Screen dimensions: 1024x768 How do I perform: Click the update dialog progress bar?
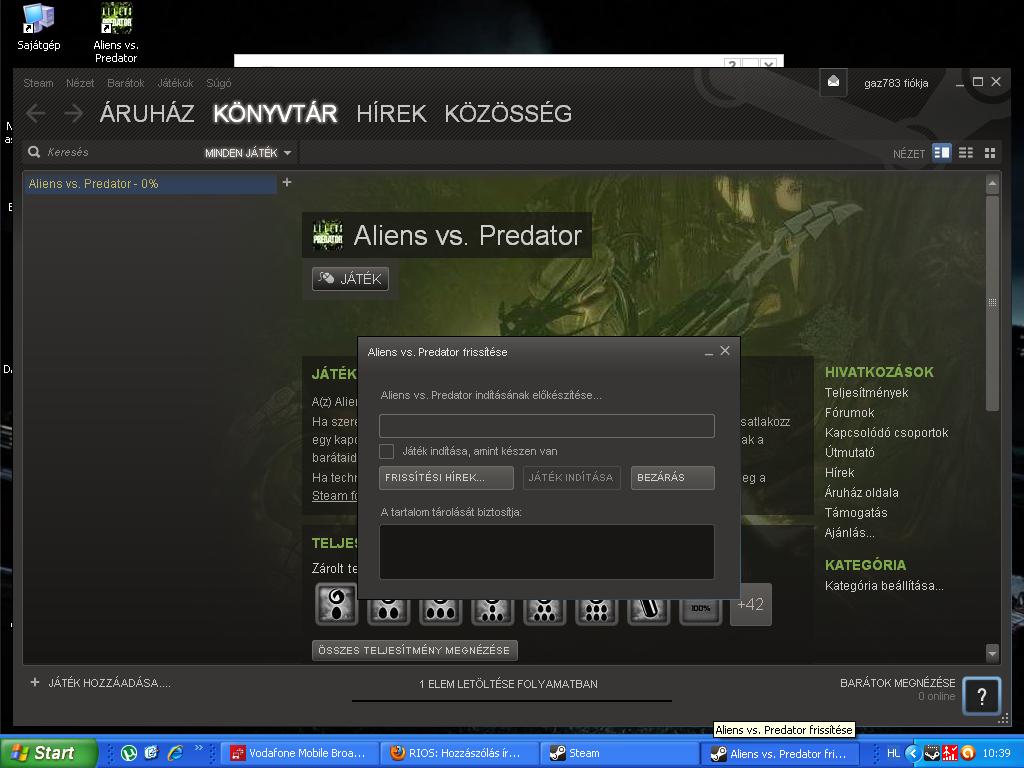(x=547, y=426)
